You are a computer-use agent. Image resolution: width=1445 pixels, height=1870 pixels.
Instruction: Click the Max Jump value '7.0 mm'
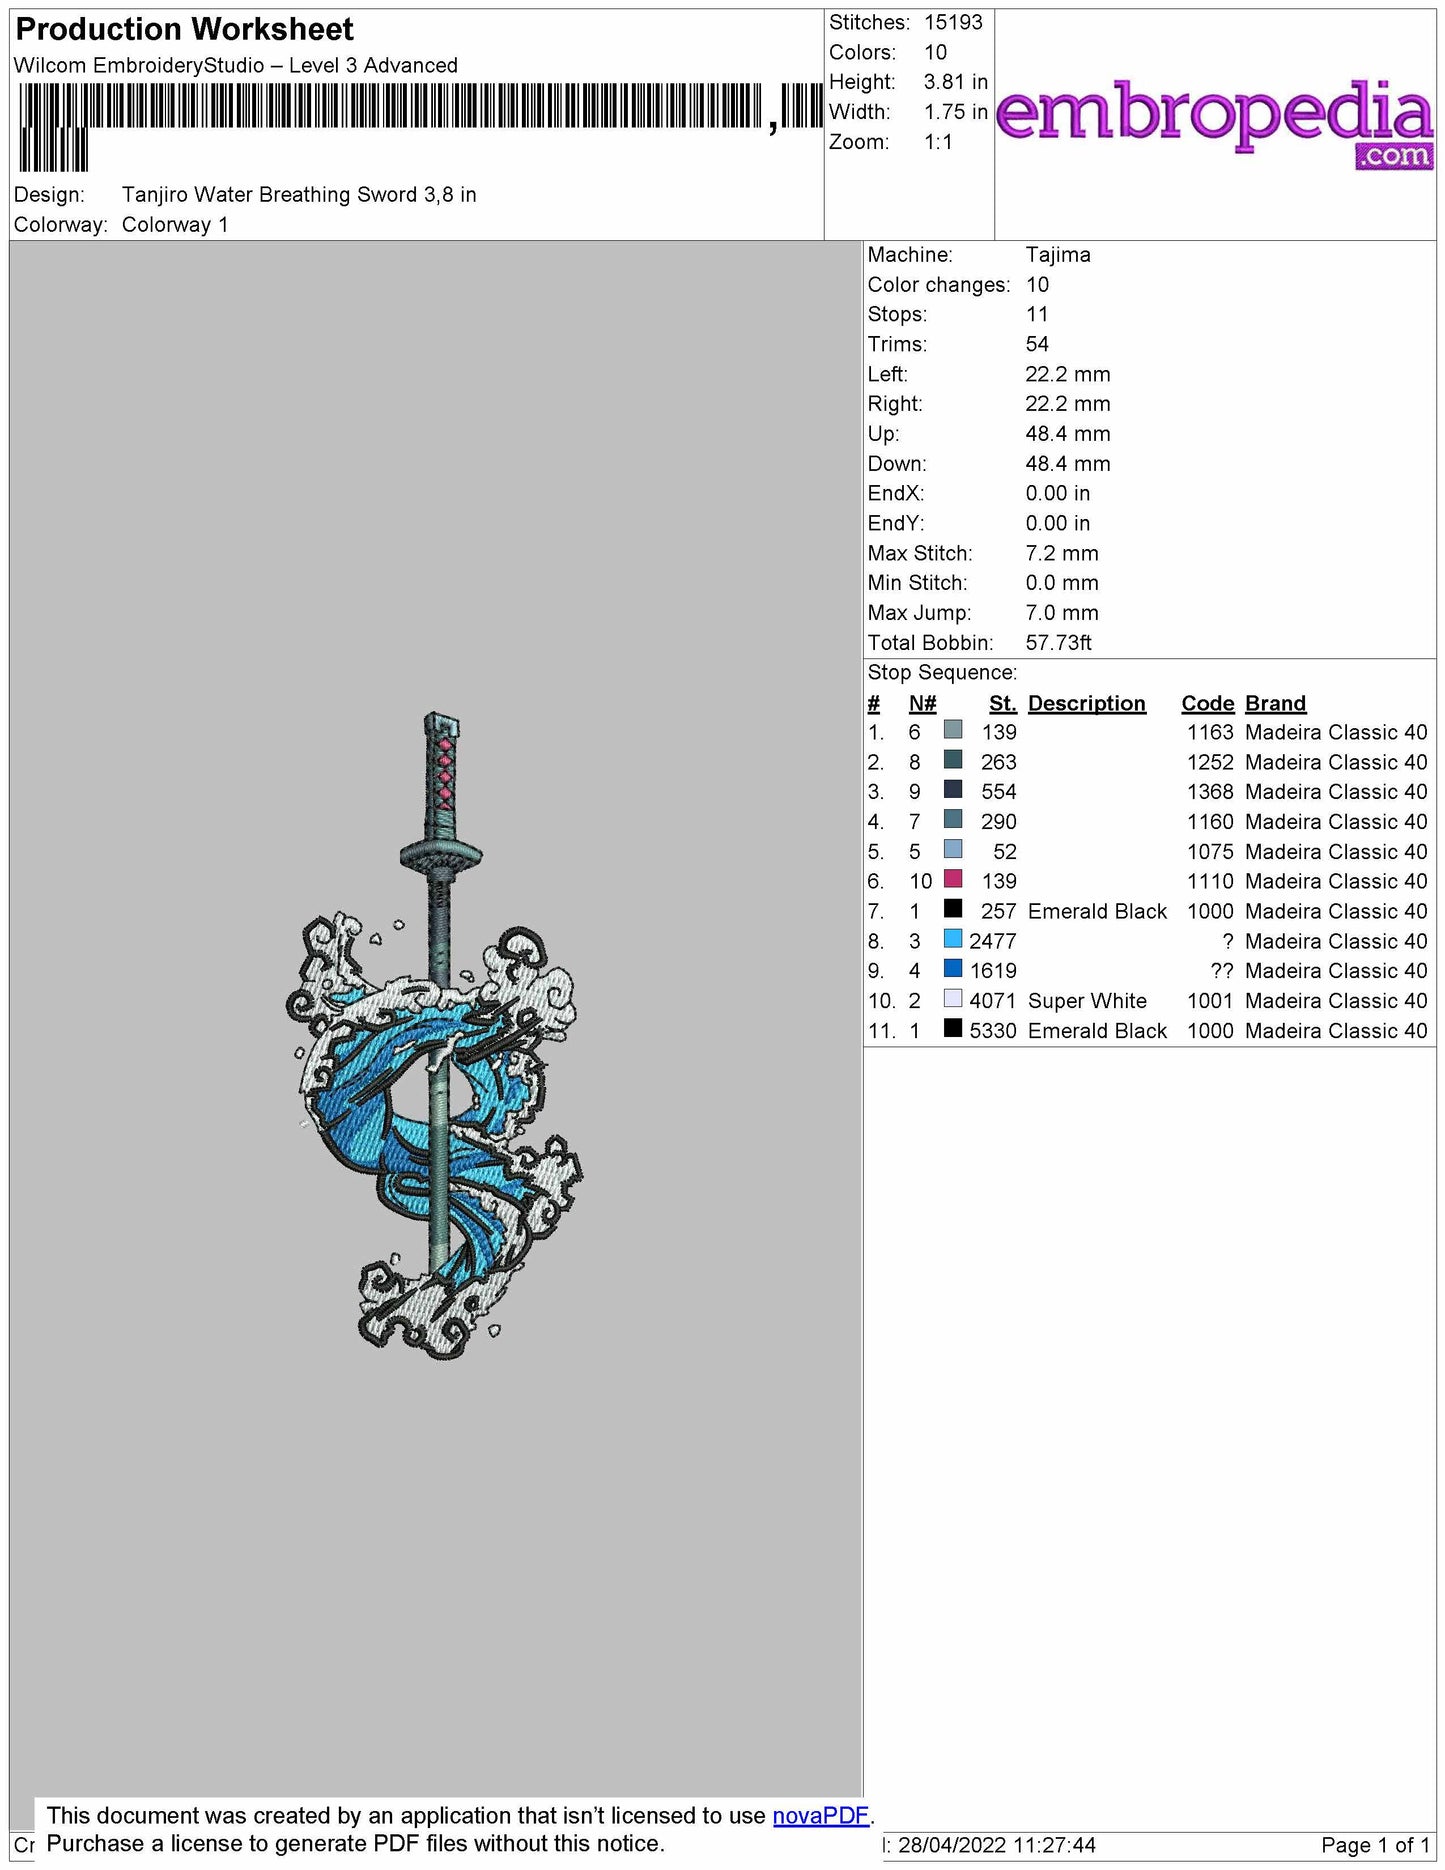[x=1062, y=613]
